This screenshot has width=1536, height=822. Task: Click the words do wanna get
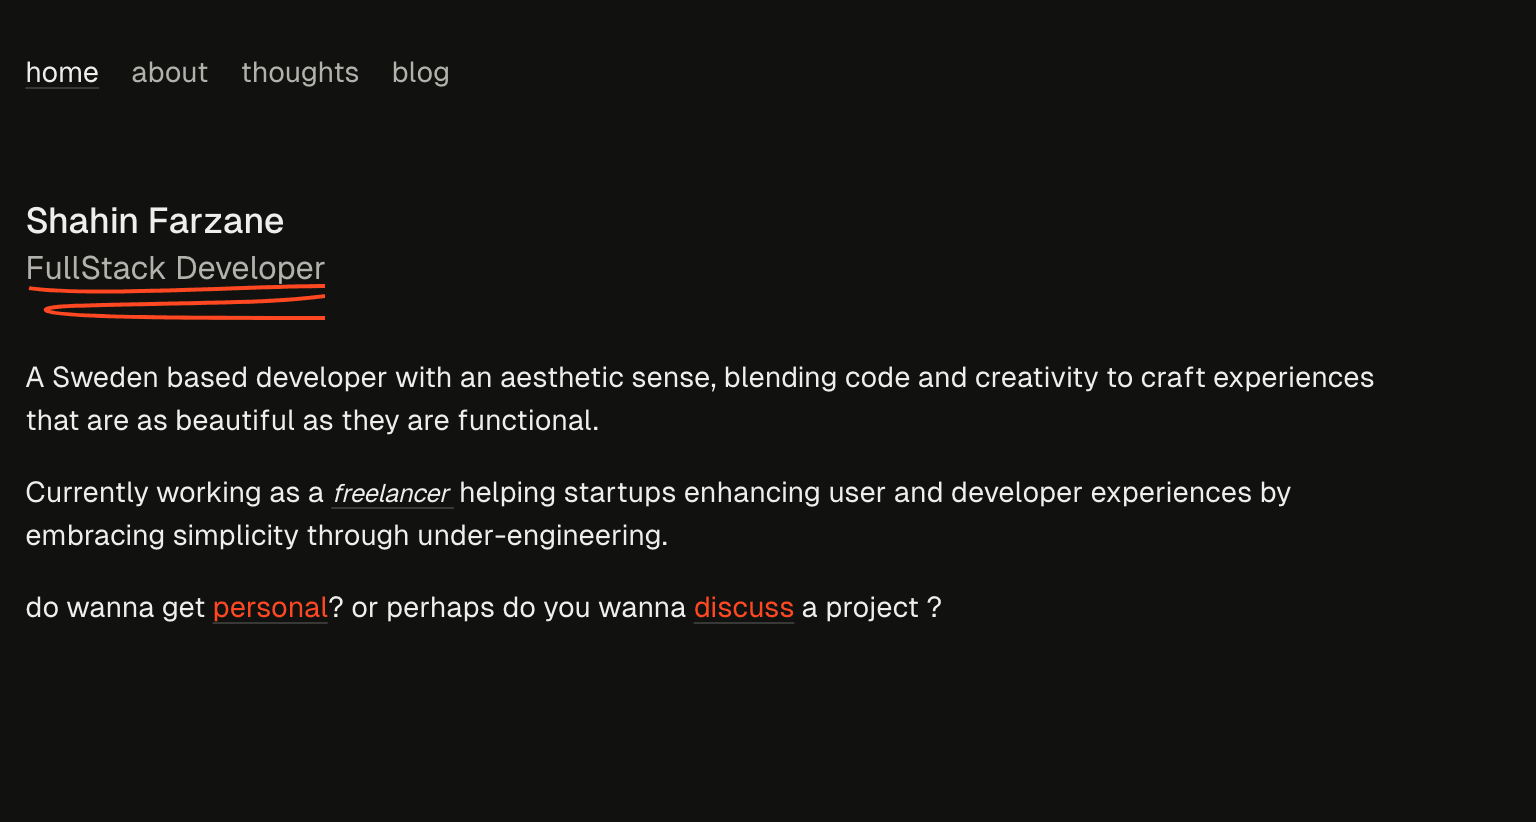click(115, 608)
